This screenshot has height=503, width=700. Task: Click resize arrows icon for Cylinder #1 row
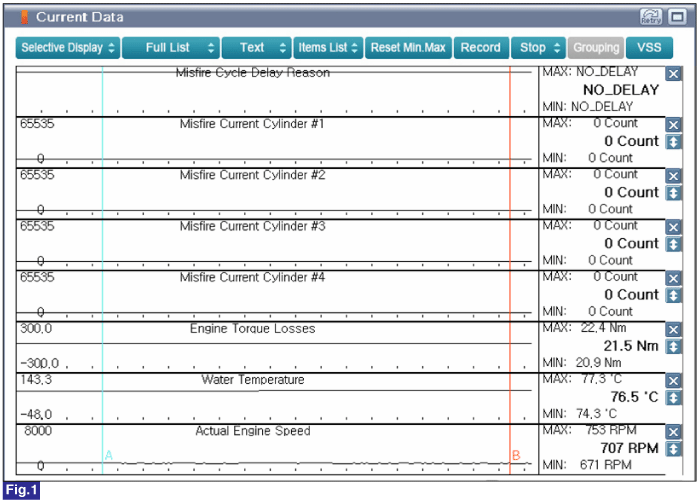(x=673, y=142)
